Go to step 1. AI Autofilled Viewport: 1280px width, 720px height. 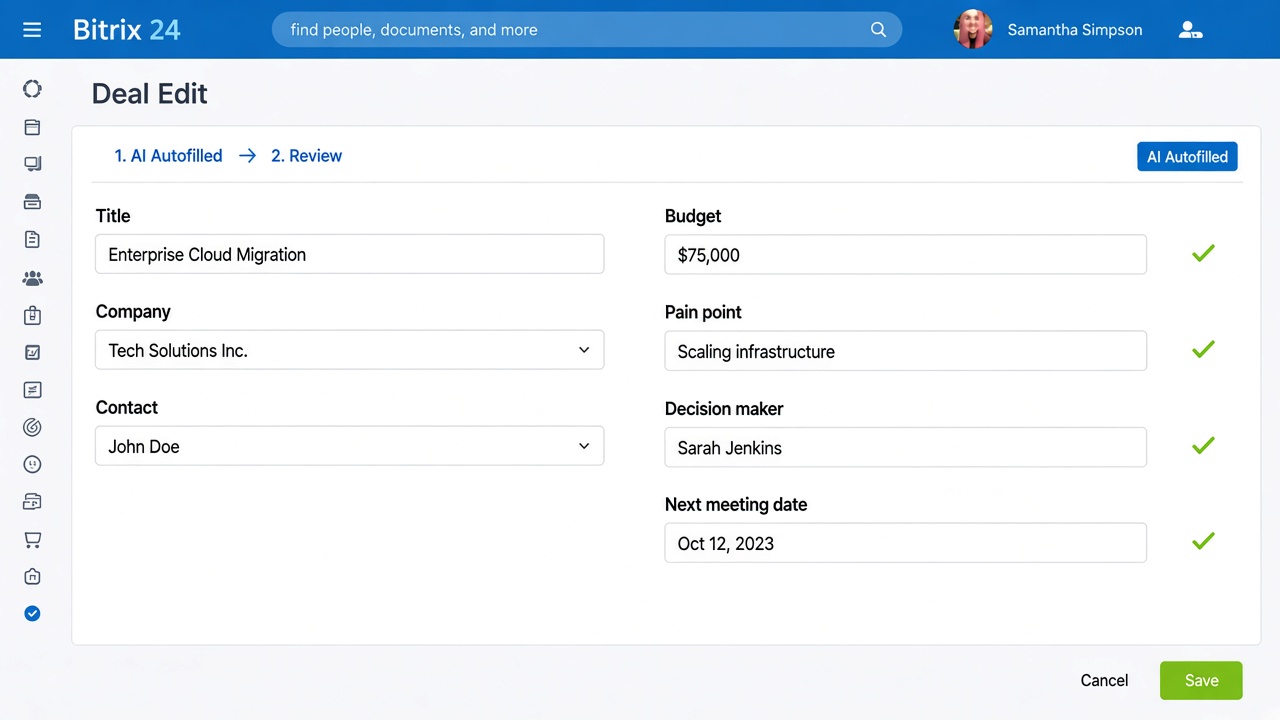tap(168, 156)
